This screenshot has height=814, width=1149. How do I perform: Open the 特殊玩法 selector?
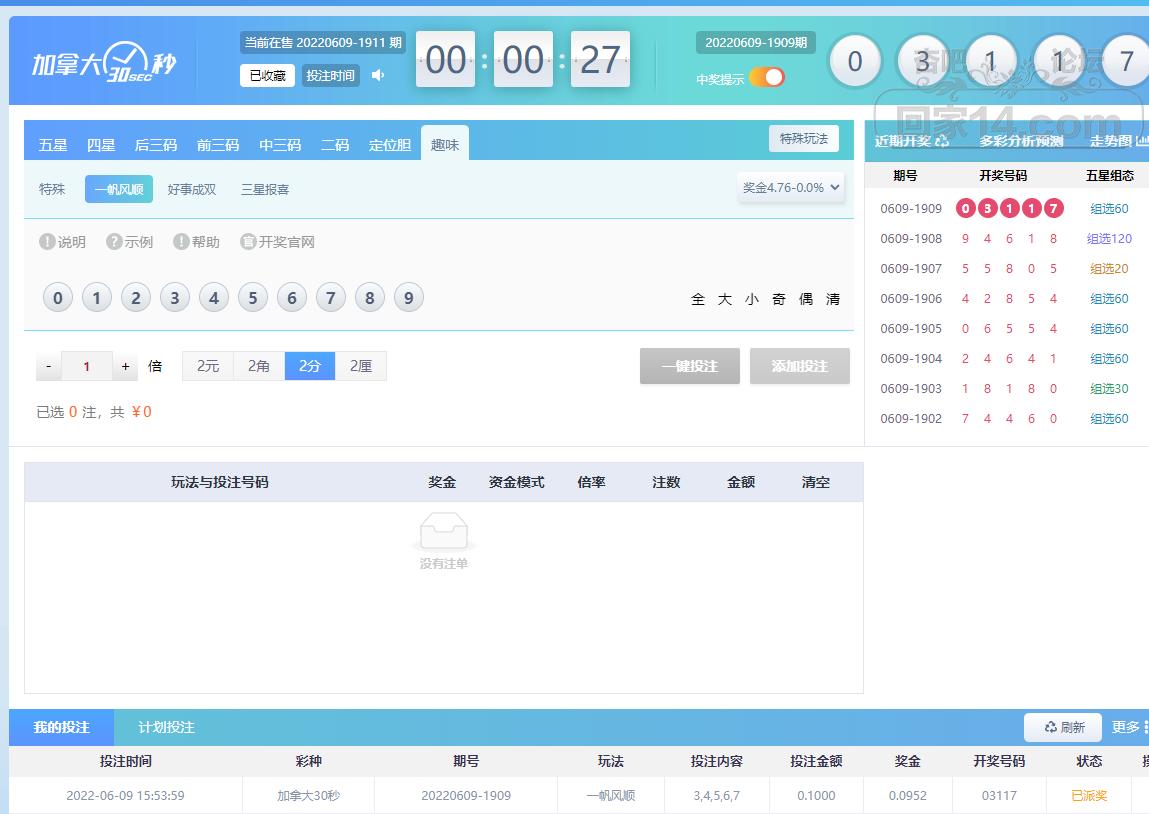tap(804, 139)
